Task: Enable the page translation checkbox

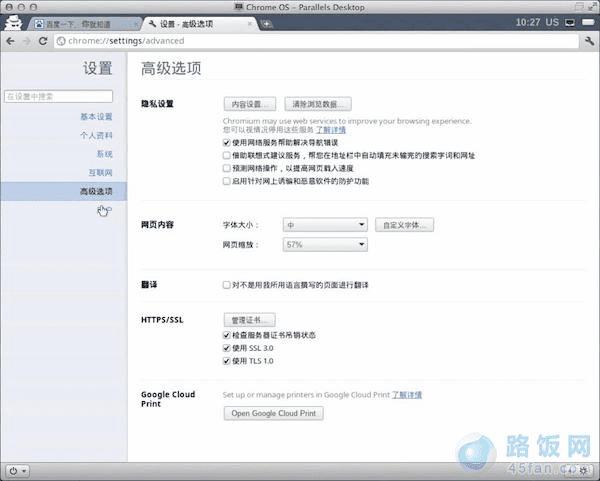Action: pos(227,285)
